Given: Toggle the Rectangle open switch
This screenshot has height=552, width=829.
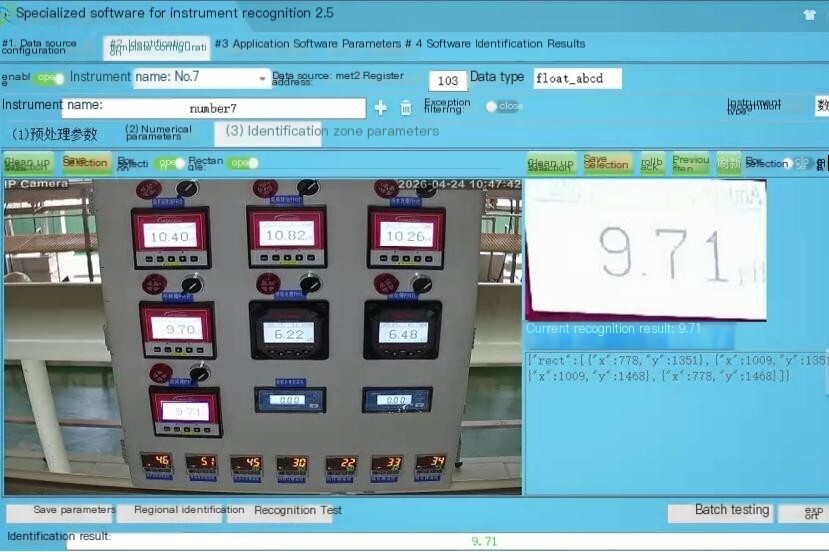Looking at the screenshot, I should (244, 163).
